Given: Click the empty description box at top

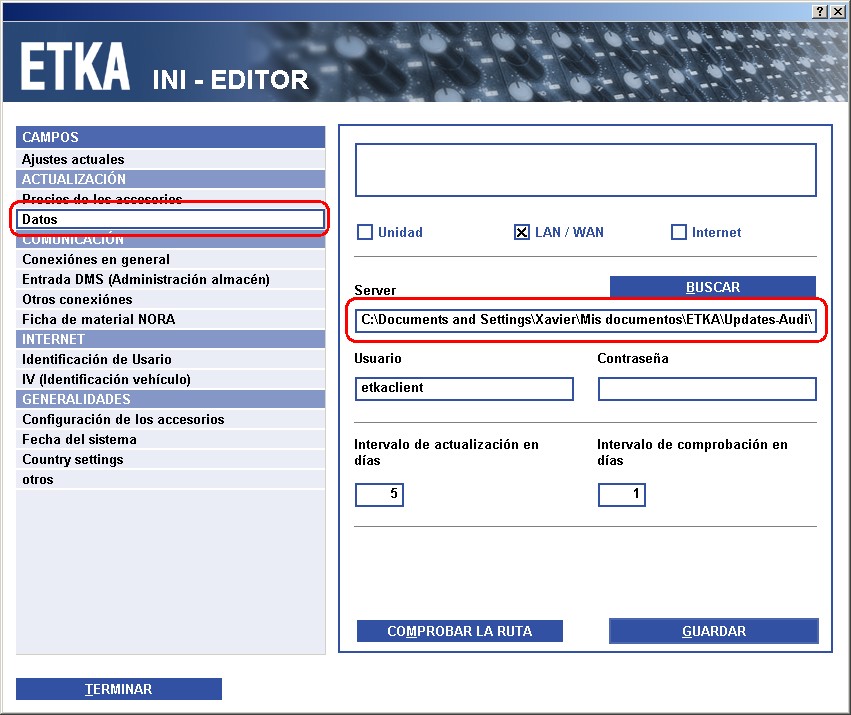Looking at the screenshot, I should [x=586, y=170].
